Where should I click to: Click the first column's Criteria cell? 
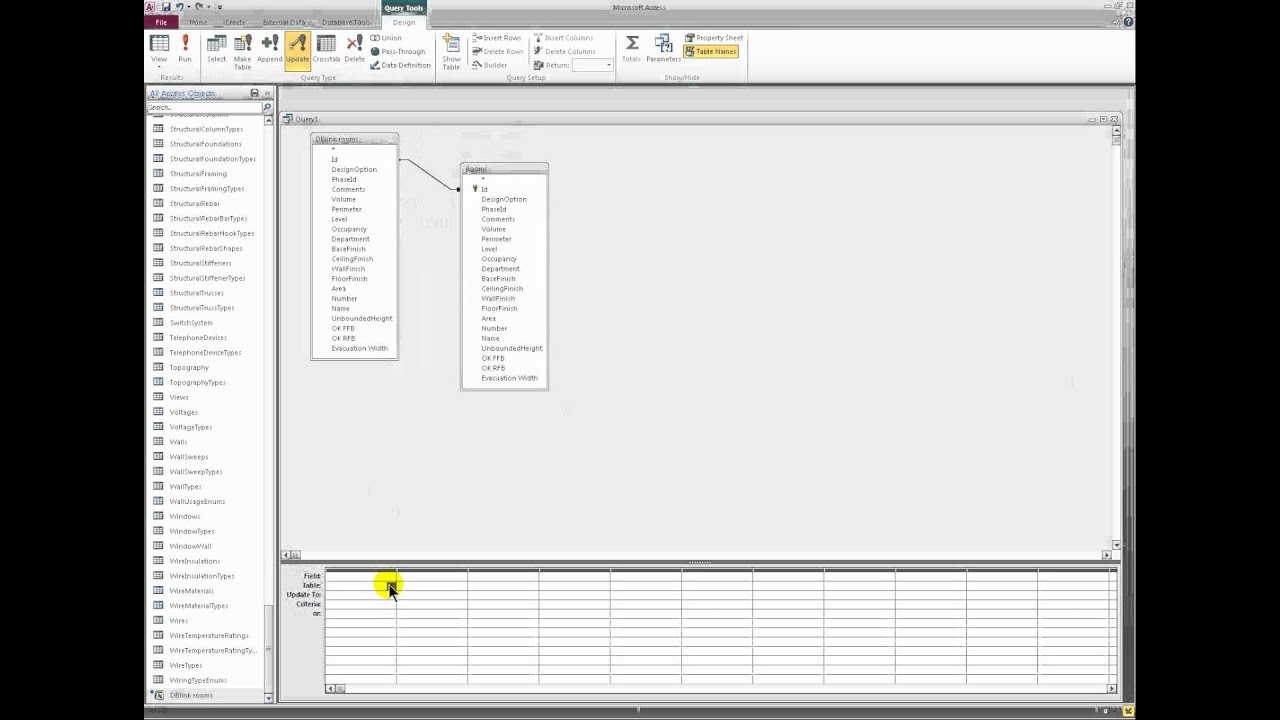[x=361, y=604]
